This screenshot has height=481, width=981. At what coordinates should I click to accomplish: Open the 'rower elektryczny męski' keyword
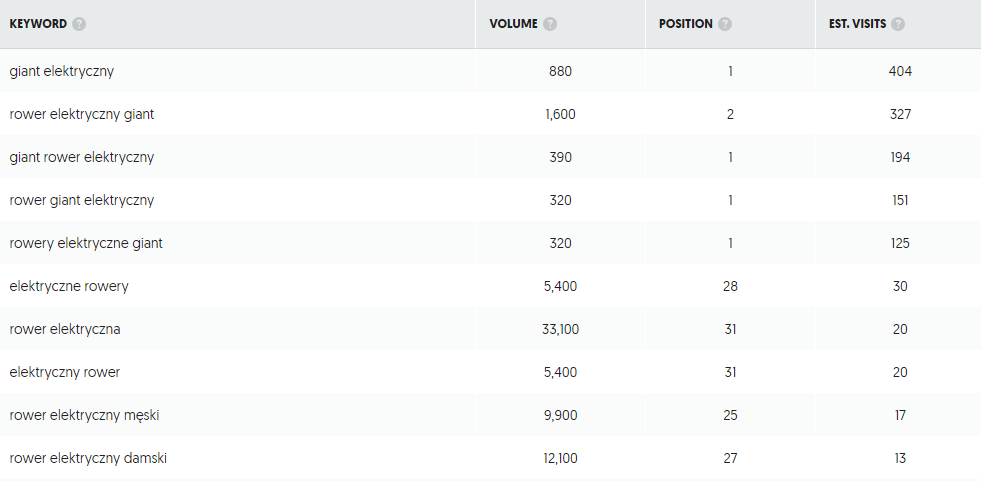[x=84, y=415]
